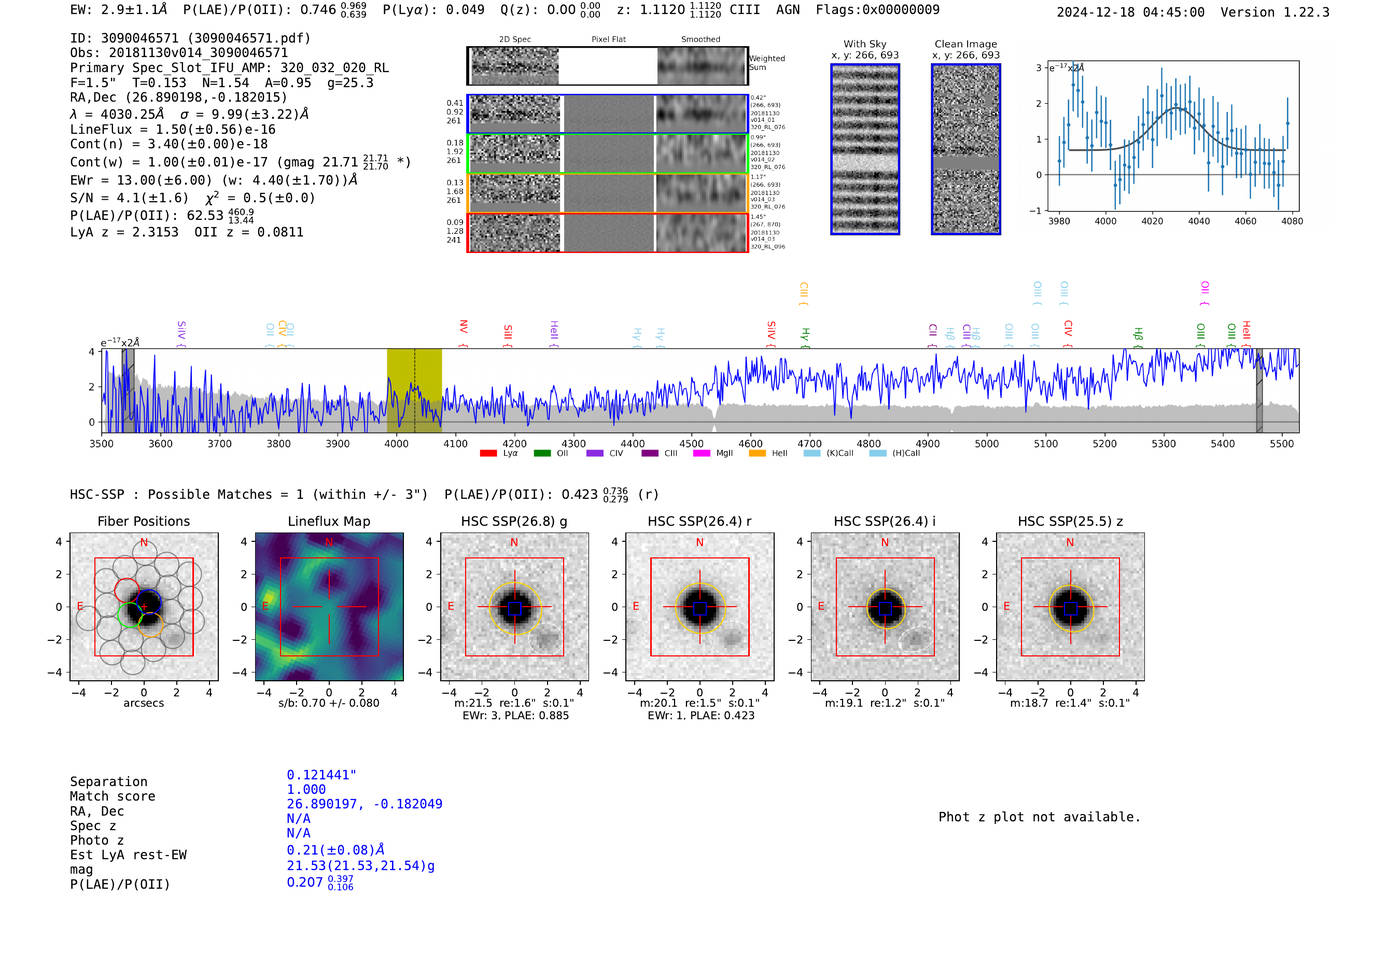Click the HSC SSP(25.5) z cutout
This screenshot has height=953, width=1400.
[x=1070, y=607]
